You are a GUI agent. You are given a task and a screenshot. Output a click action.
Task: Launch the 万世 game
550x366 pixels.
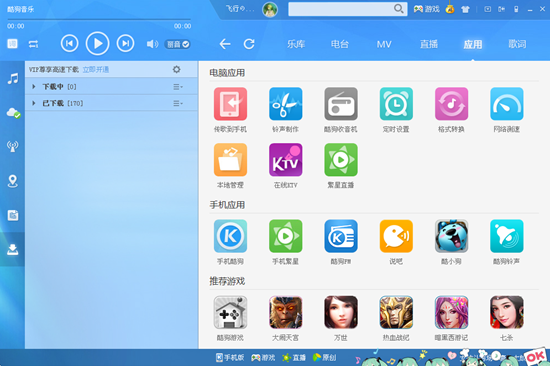341,312
